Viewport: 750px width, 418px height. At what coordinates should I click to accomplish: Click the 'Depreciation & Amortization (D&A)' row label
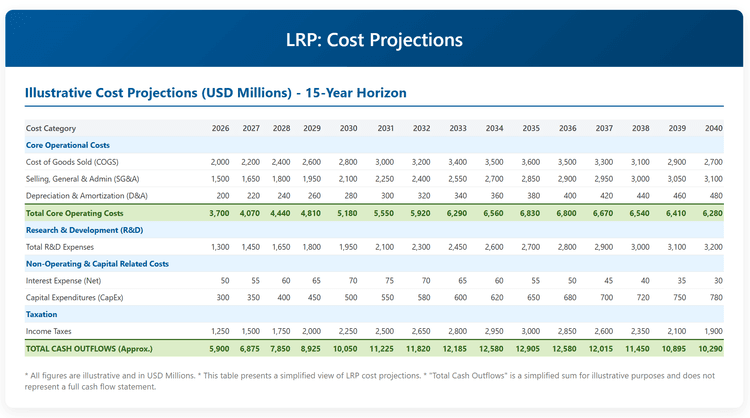tap(87, 196)
